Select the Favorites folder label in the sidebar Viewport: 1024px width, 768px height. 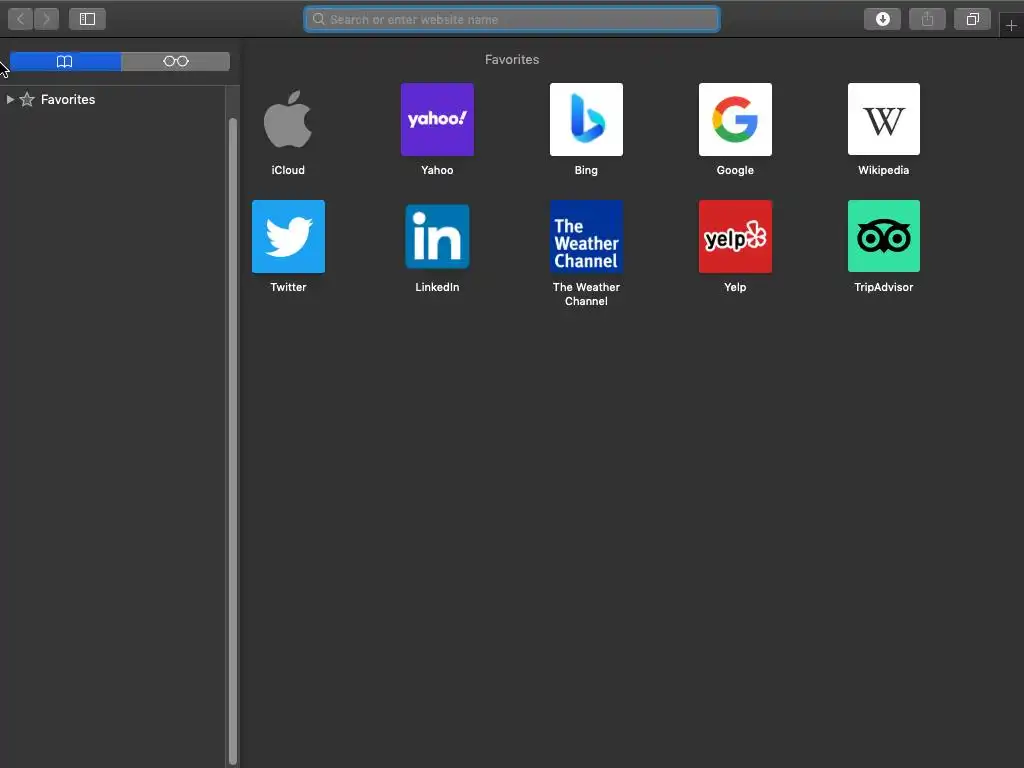68,99
